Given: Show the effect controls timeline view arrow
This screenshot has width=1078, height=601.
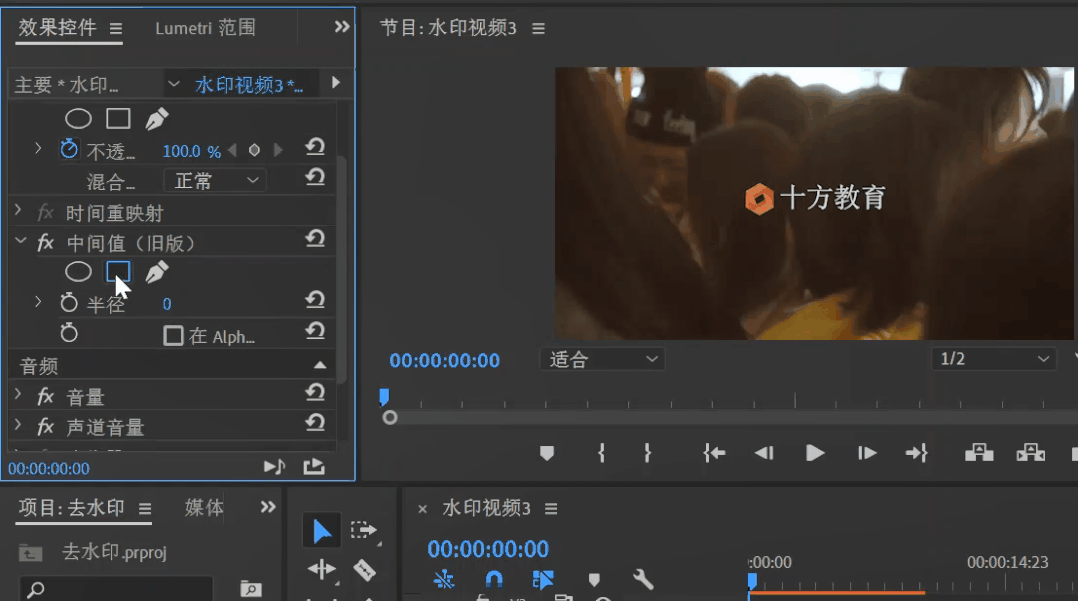Looking at the screenshot, I should pyautogui.click(x=336, y=83).
